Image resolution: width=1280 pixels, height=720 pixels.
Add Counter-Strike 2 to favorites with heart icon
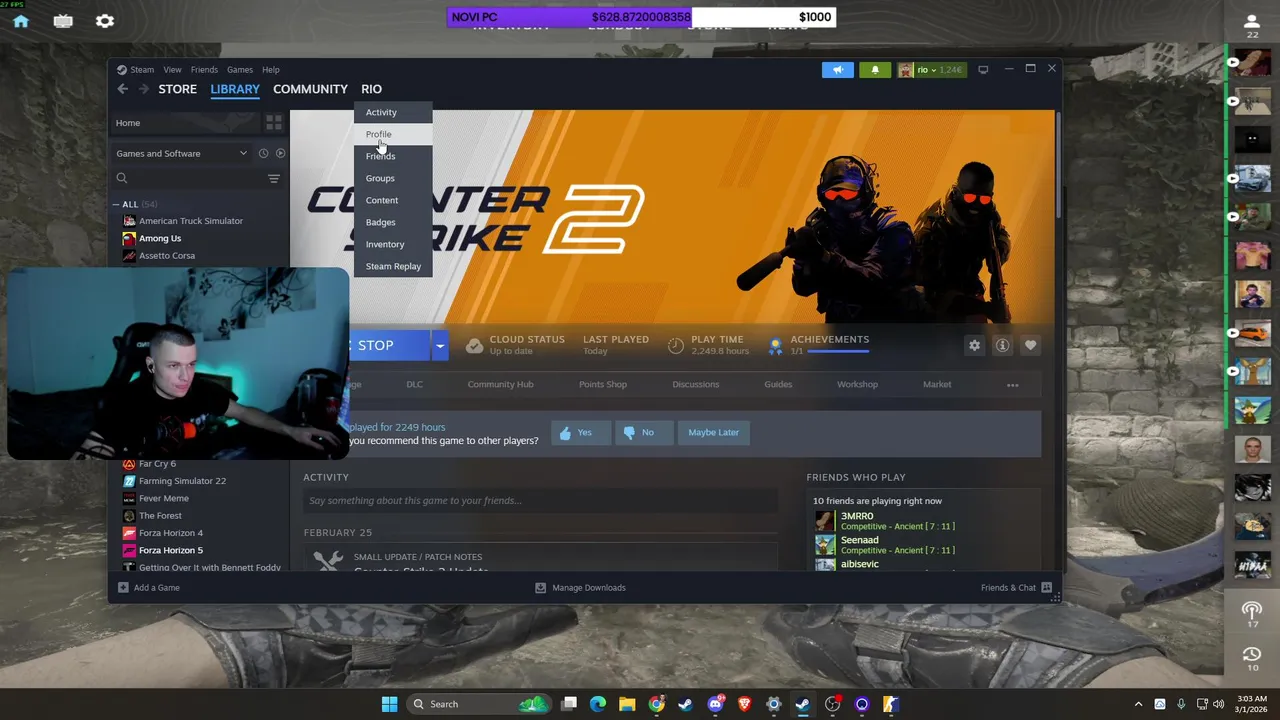[1030, 345]
